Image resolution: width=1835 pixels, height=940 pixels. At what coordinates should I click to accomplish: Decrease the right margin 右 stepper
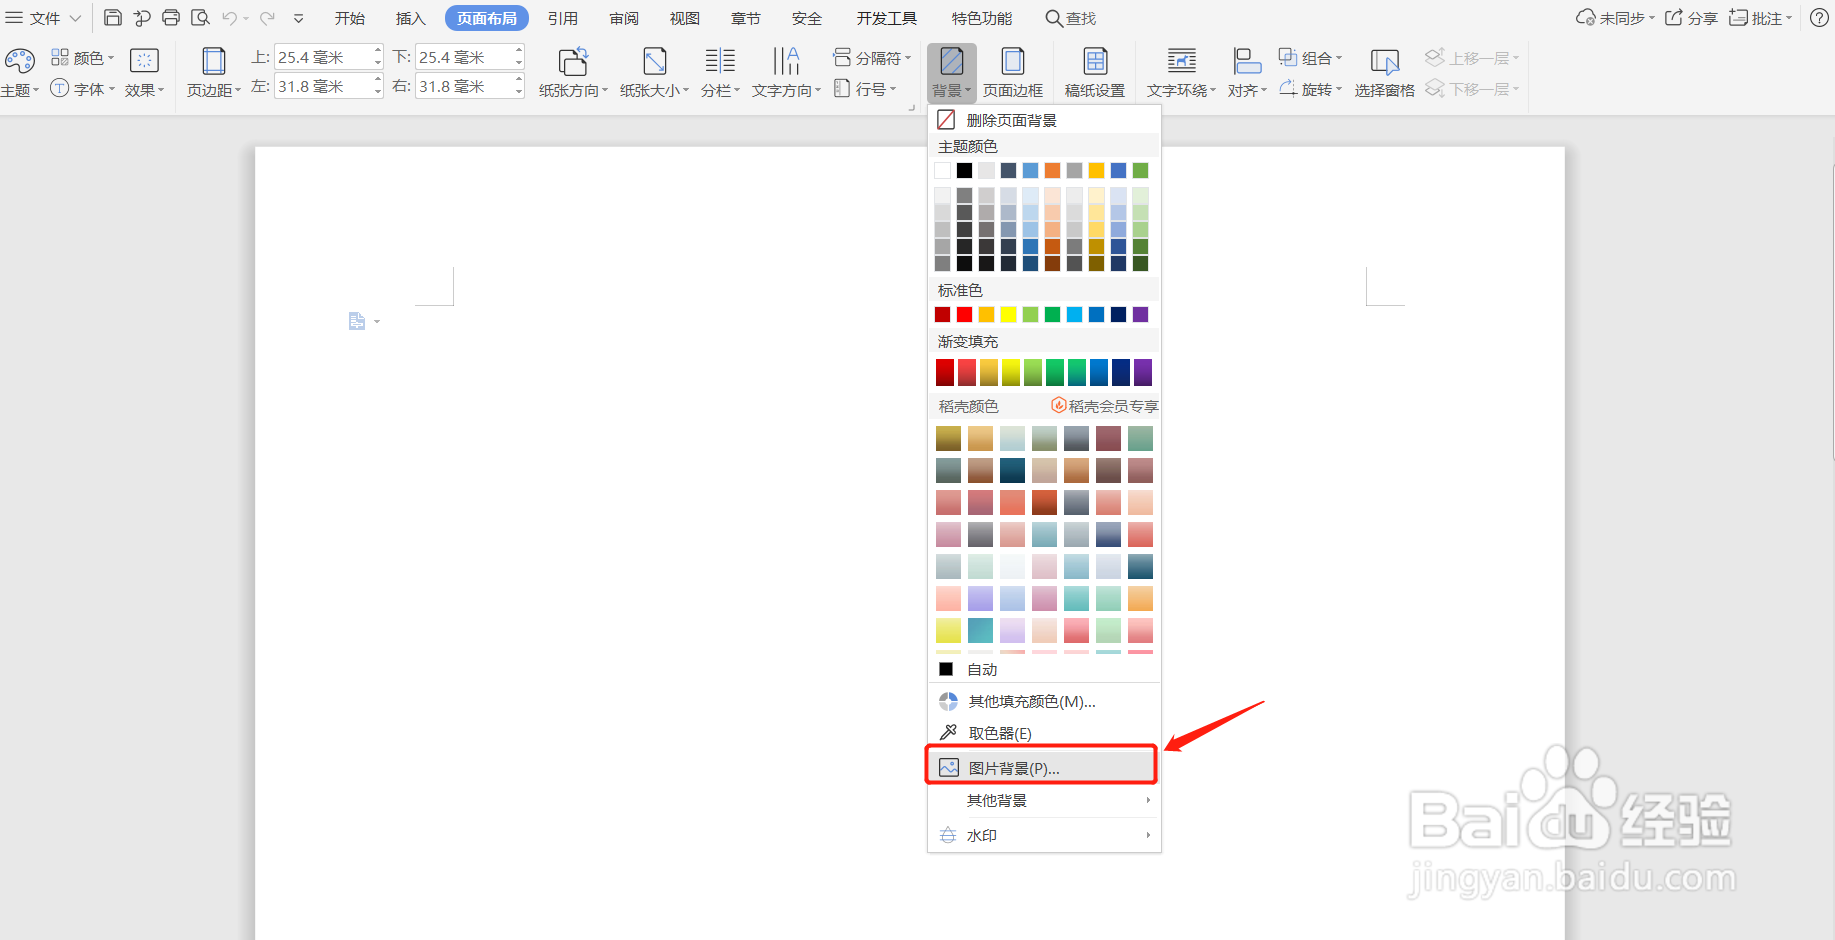tap(519, 92)
